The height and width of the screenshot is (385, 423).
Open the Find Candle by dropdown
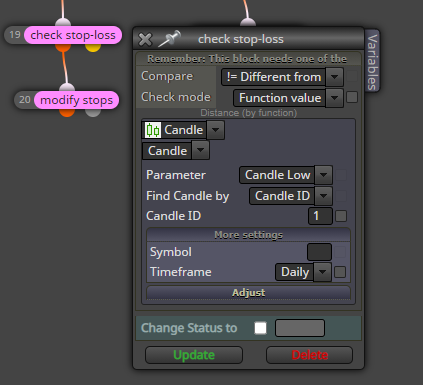pos(291,196)
